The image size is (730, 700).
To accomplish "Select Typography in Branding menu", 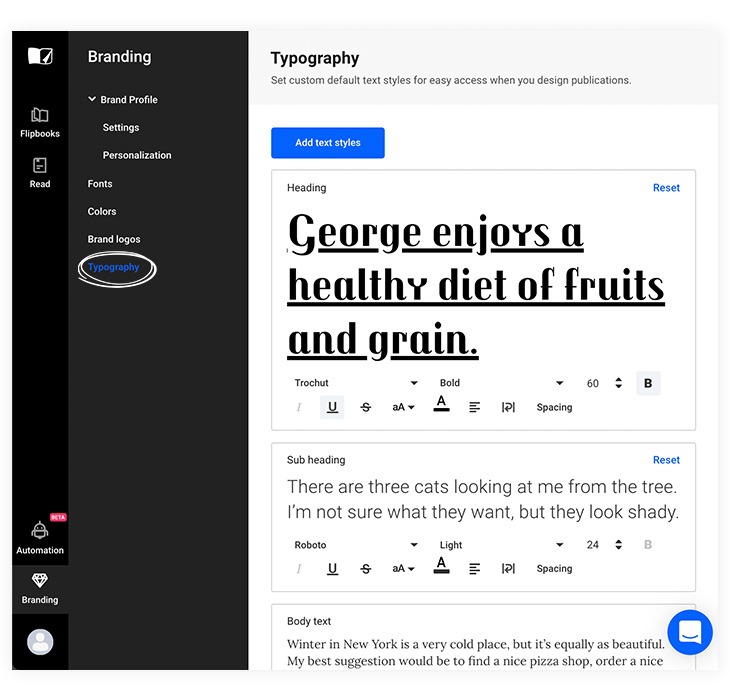I will pyautogui.click(x=114, y=267).
